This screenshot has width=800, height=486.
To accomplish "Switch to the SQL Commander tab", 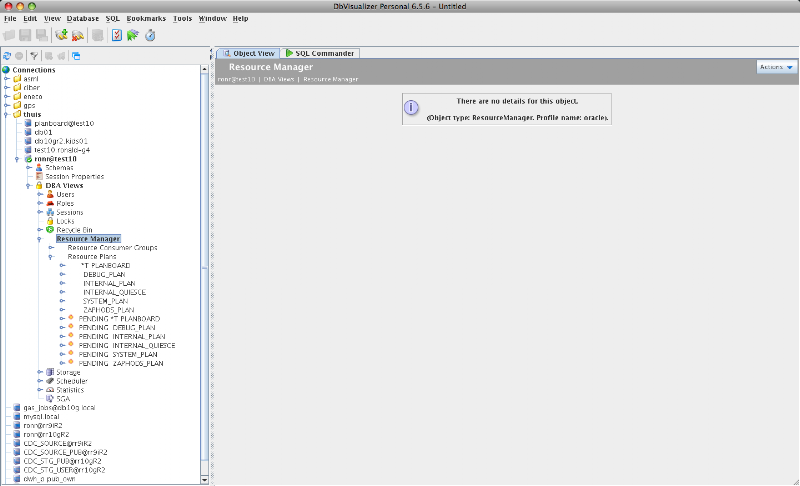I will coord(320,53).
